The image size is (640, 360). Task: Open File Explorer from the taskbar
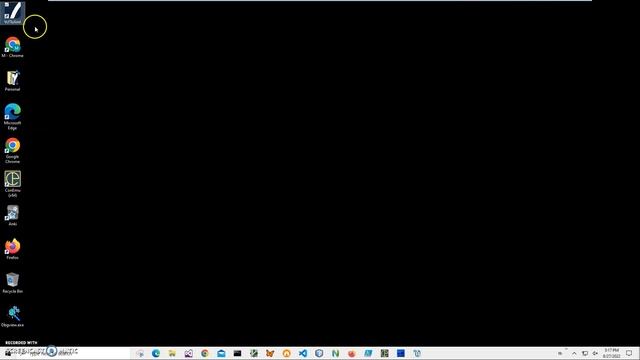tap(172, 353)
